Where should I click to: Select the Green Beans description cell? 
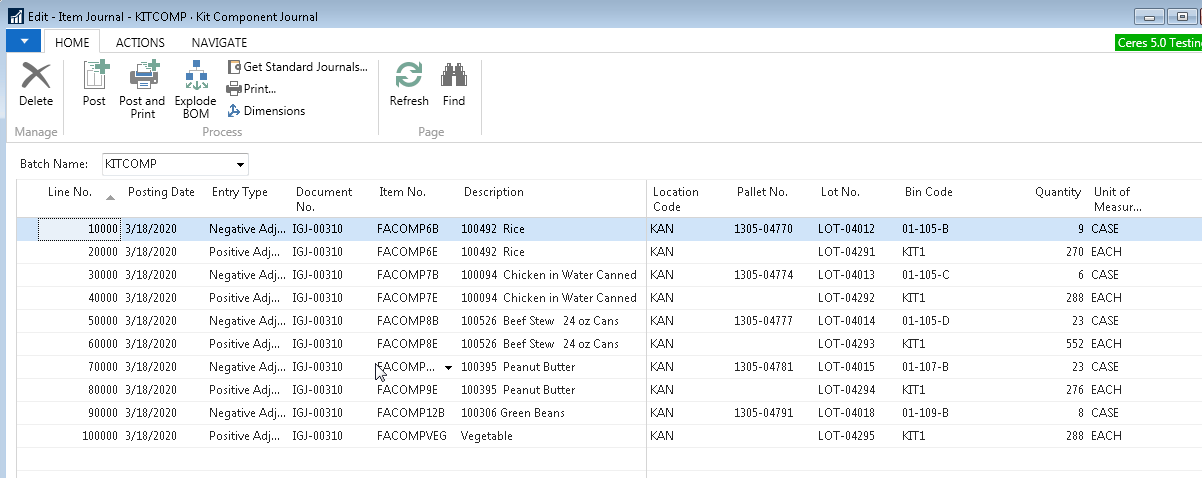(512, 413)
